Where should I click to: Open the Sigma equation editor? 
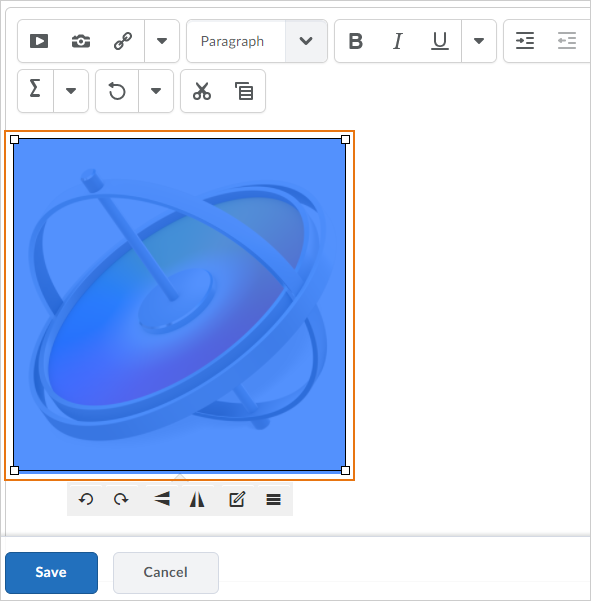pyautogui.click(x=35, y=91)
